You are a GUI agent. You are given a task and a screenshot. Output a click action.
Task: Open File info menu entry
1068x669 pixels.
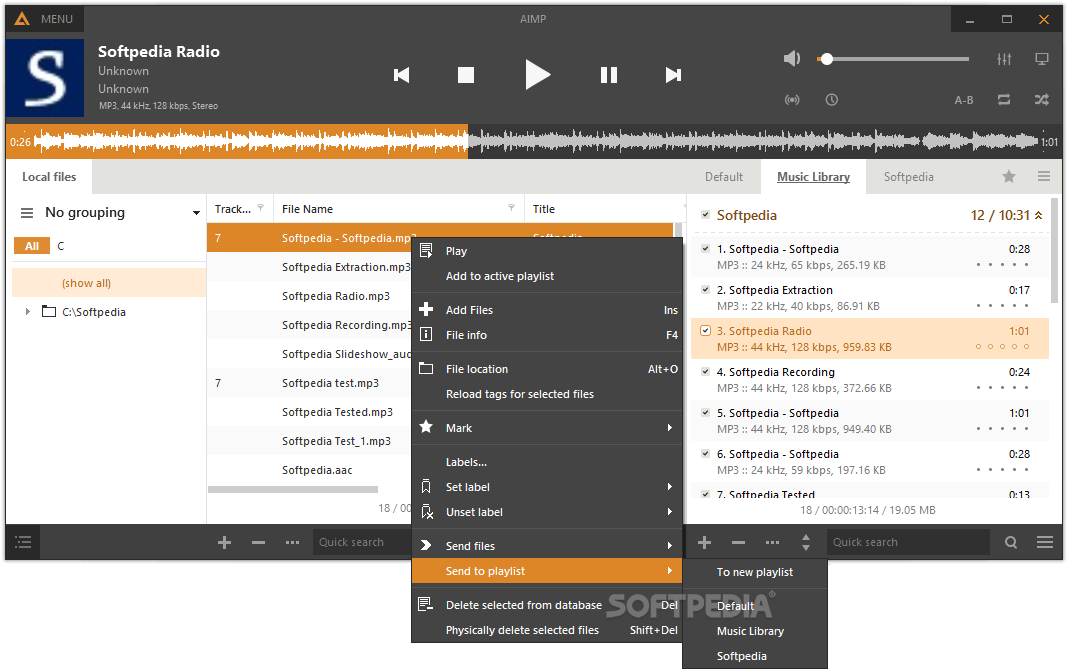pyautogui.click(x=547, y=335)
